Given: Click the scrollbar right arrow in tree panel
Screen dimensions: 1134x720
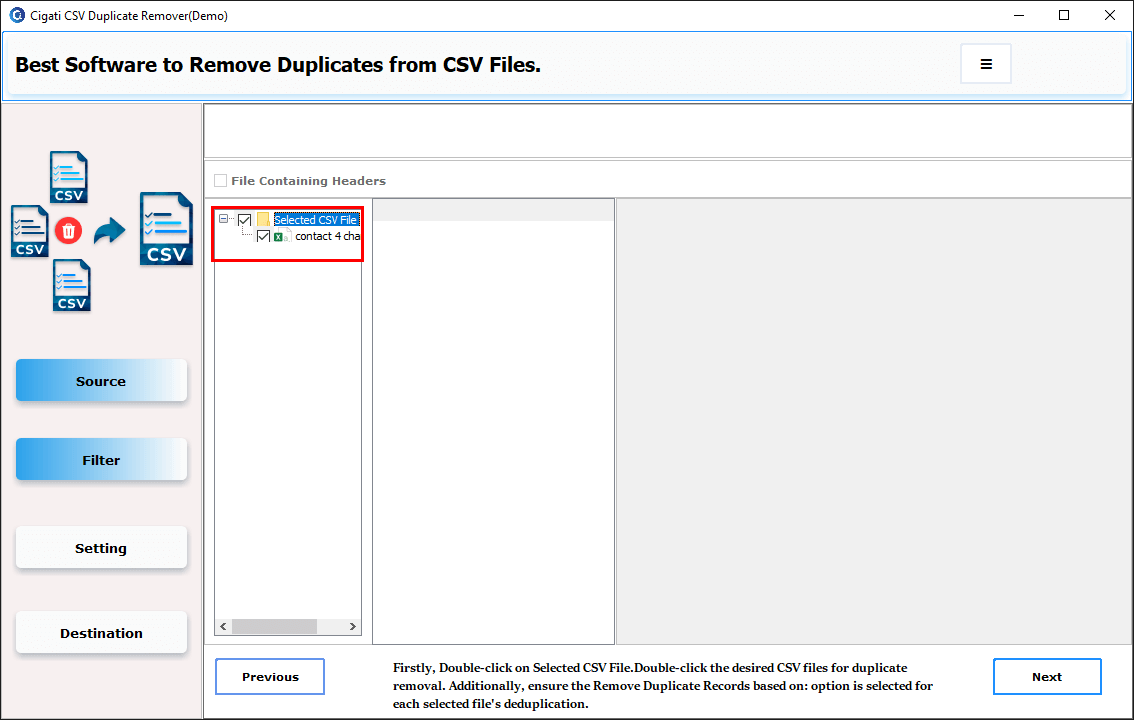Looking at the screenshot, I should [x=353, y=626].
